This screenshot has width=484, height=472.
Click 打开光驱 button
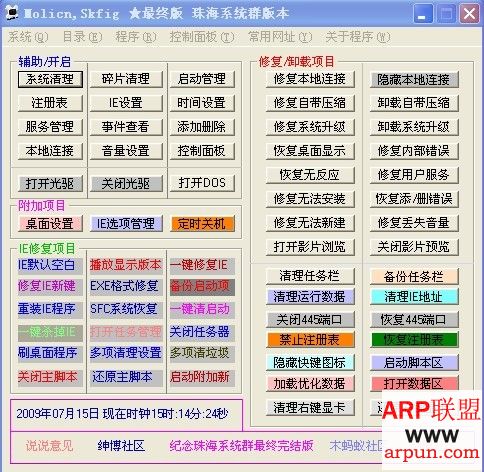[x=50, y=184]
